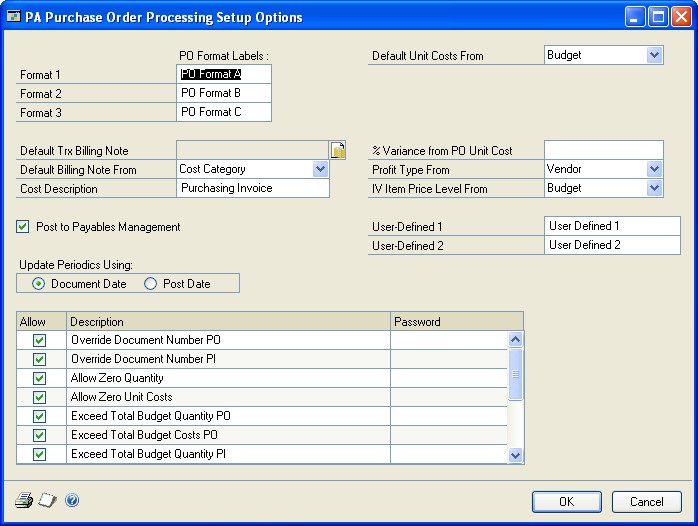Screen dimensions: 698x526
Task: Toggle Post to Payables Management checkbox
Action: tap(23, 227)
